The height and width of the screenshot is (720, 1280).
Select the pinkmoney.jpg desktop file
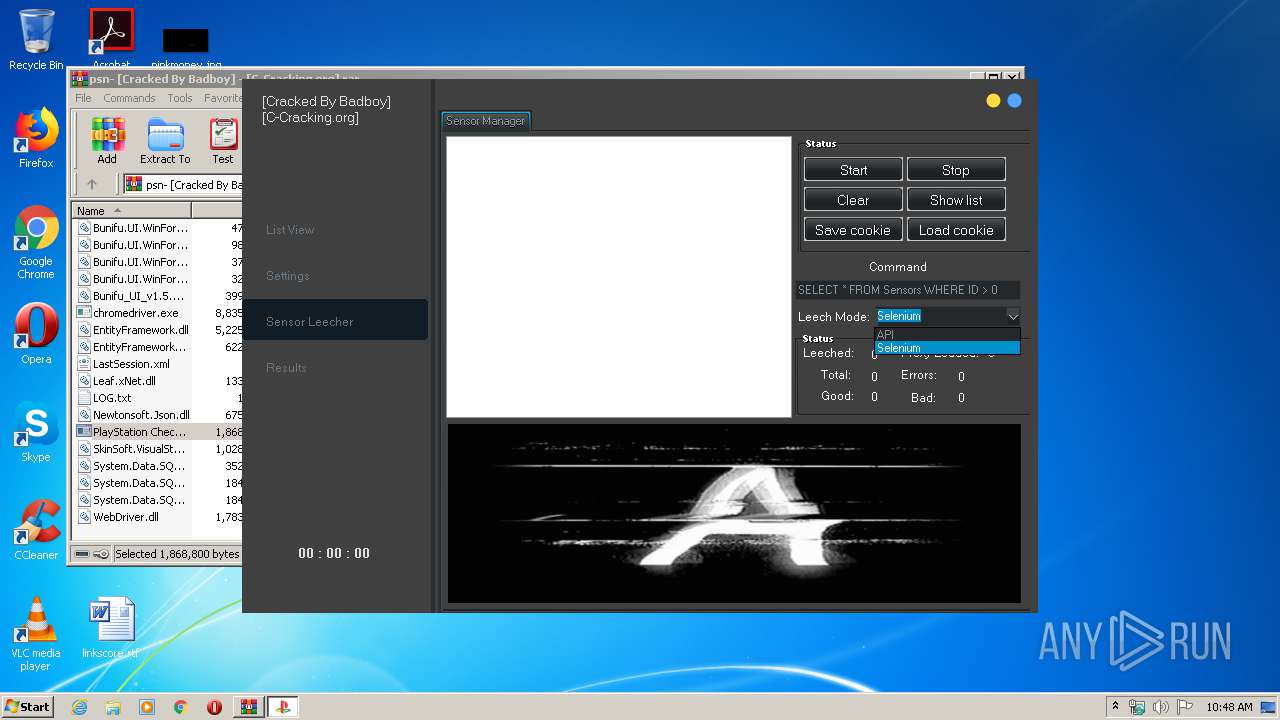coord(186,48)
